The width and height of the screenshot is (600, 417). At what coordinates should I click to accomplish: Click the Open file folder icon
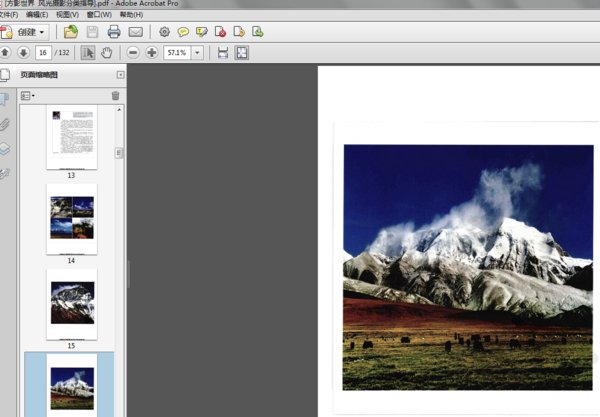click(71, 32)
